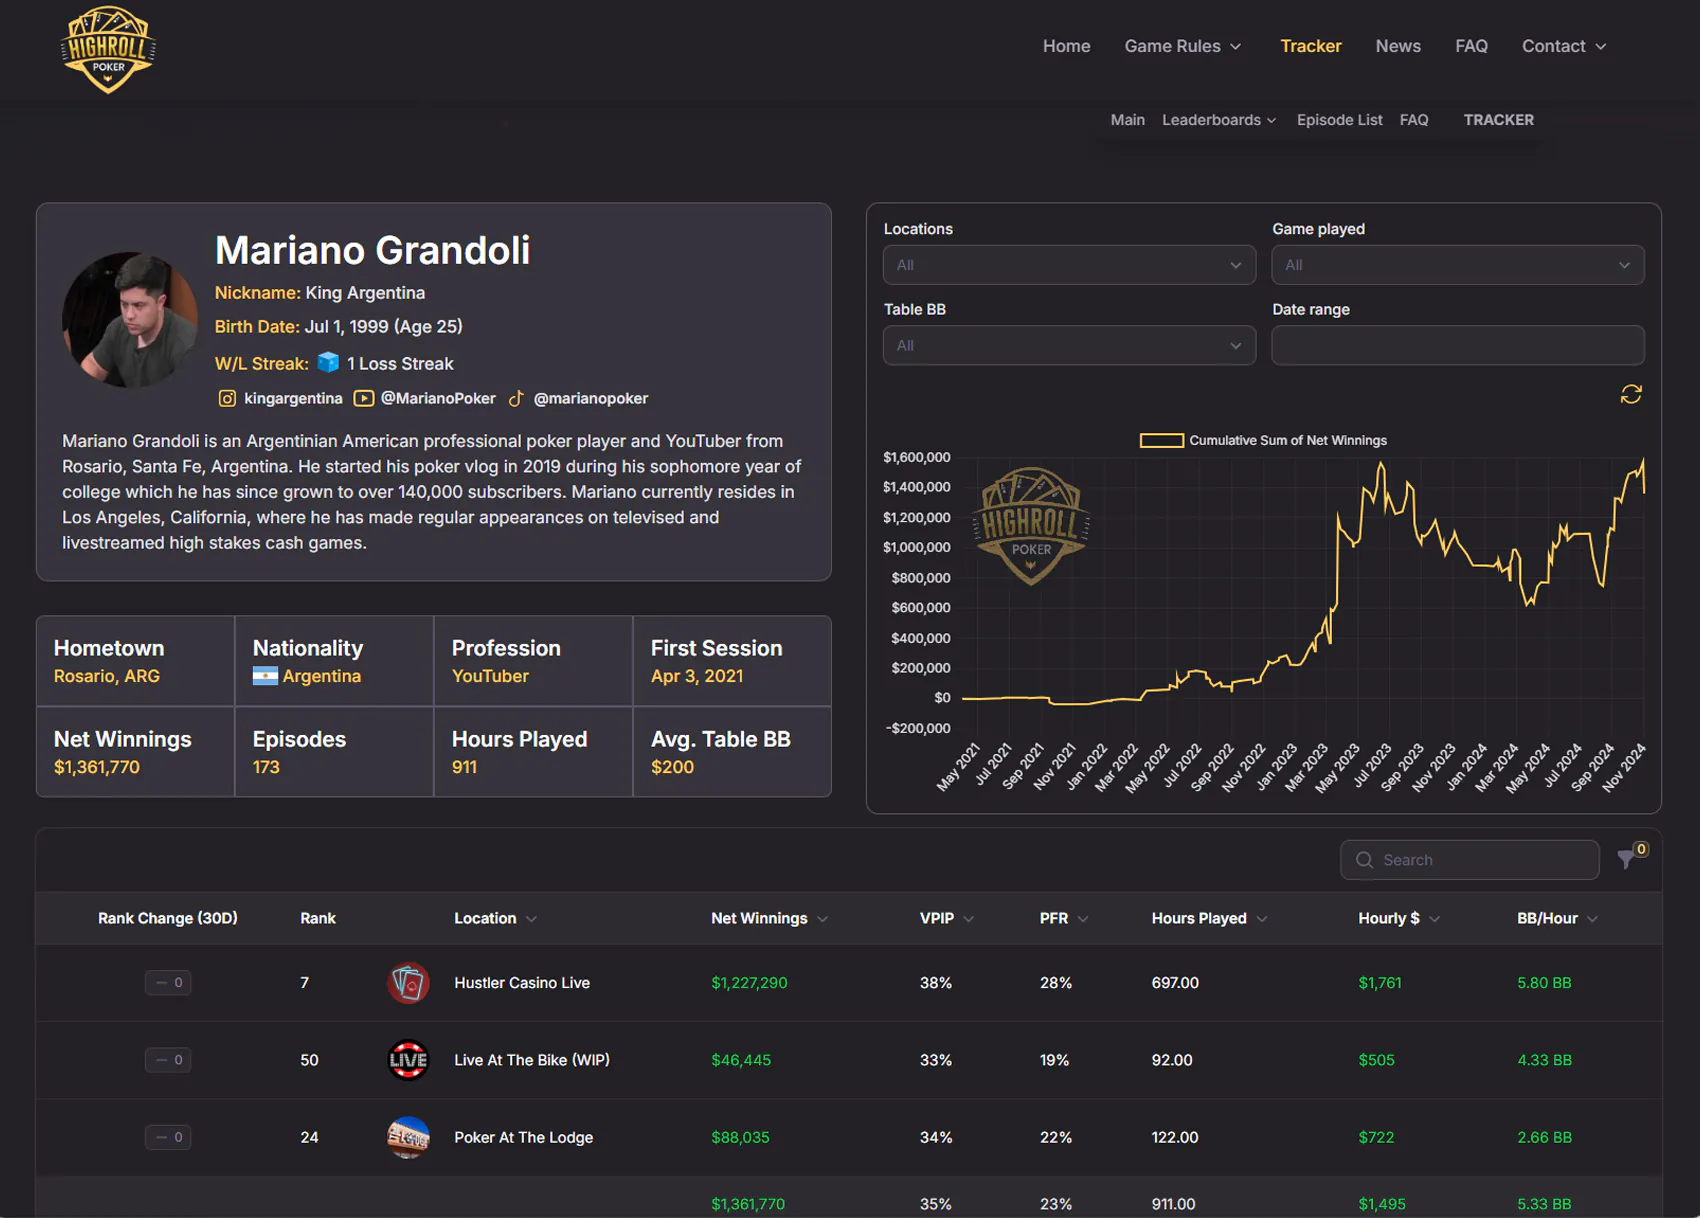This screenshot has width=1700, height=1218.
Task: Click the TikTok icon beside @marianopoker
Action: (516, 398)
